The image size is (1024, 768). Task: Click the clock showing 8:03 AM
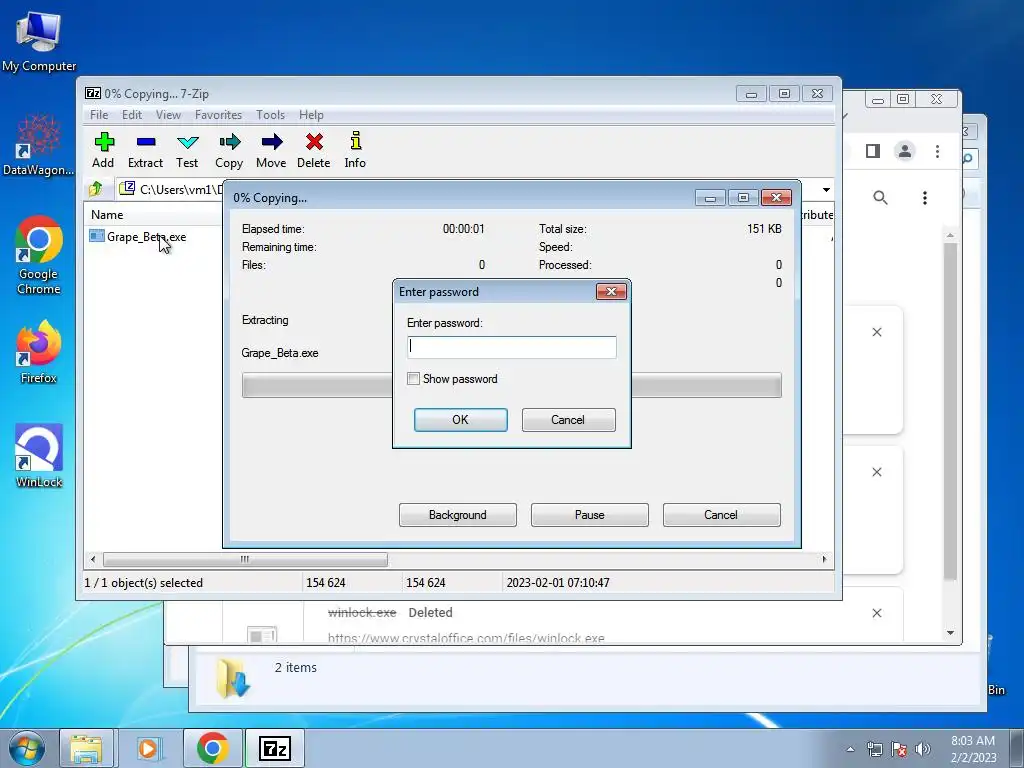pyautogui.click(x=973, y=749)
